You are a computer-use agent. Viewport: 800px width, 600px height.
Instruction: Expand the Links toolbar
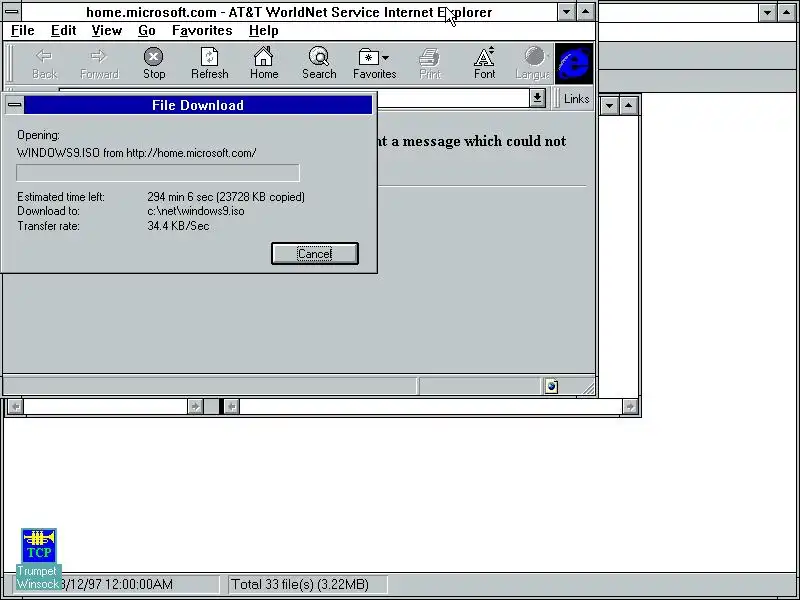coord(576,98)
